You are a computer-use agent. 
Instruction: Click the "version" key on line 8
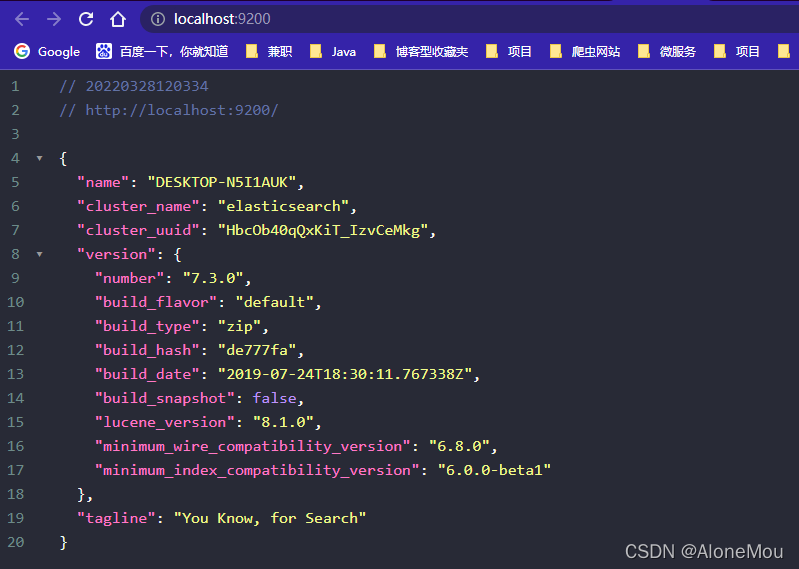coord(116,254)
